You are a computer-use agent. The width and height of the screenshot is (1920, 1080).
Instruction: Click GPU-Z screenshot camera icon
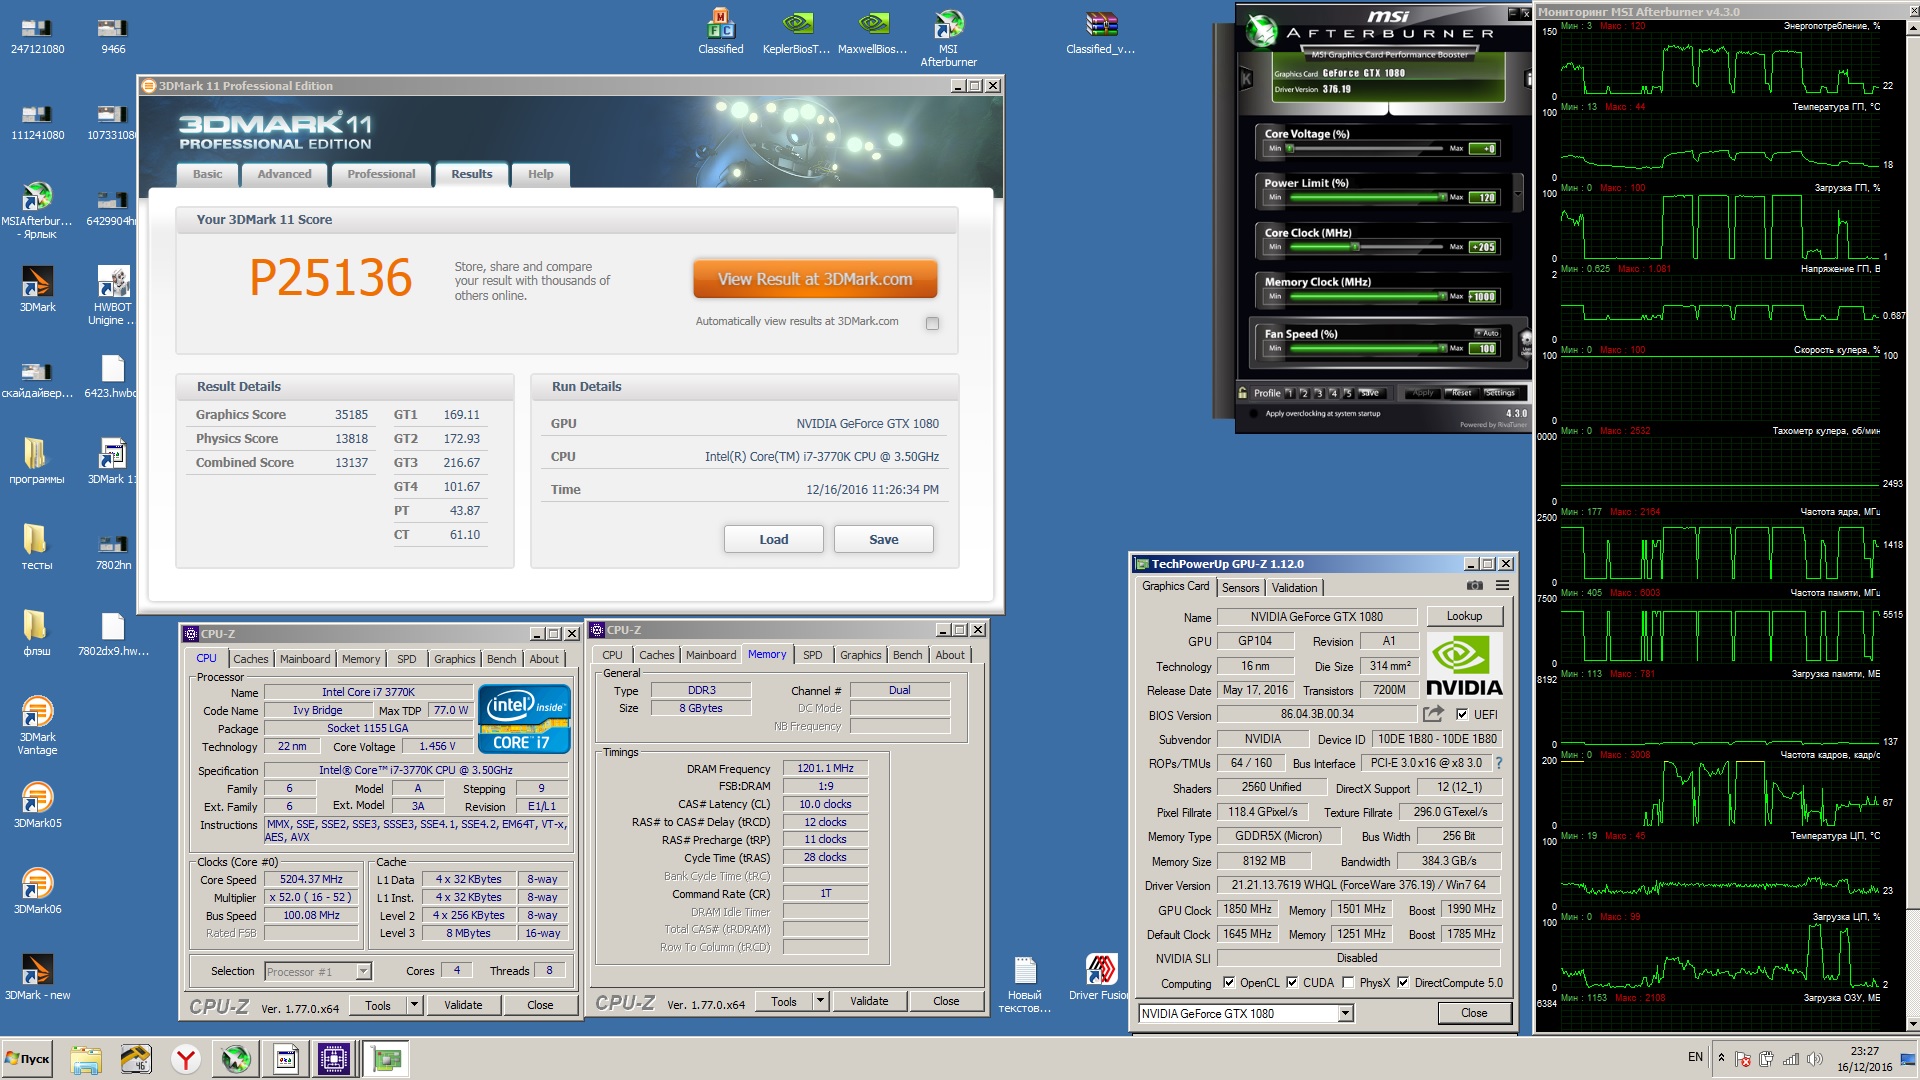coord(1474,586)
